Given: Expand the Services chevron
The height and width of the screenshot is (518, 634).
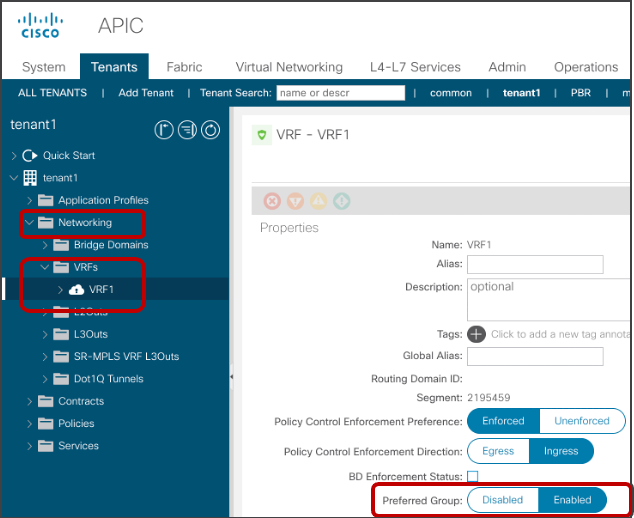Looking at the screenshot, I should click(29, 446).
